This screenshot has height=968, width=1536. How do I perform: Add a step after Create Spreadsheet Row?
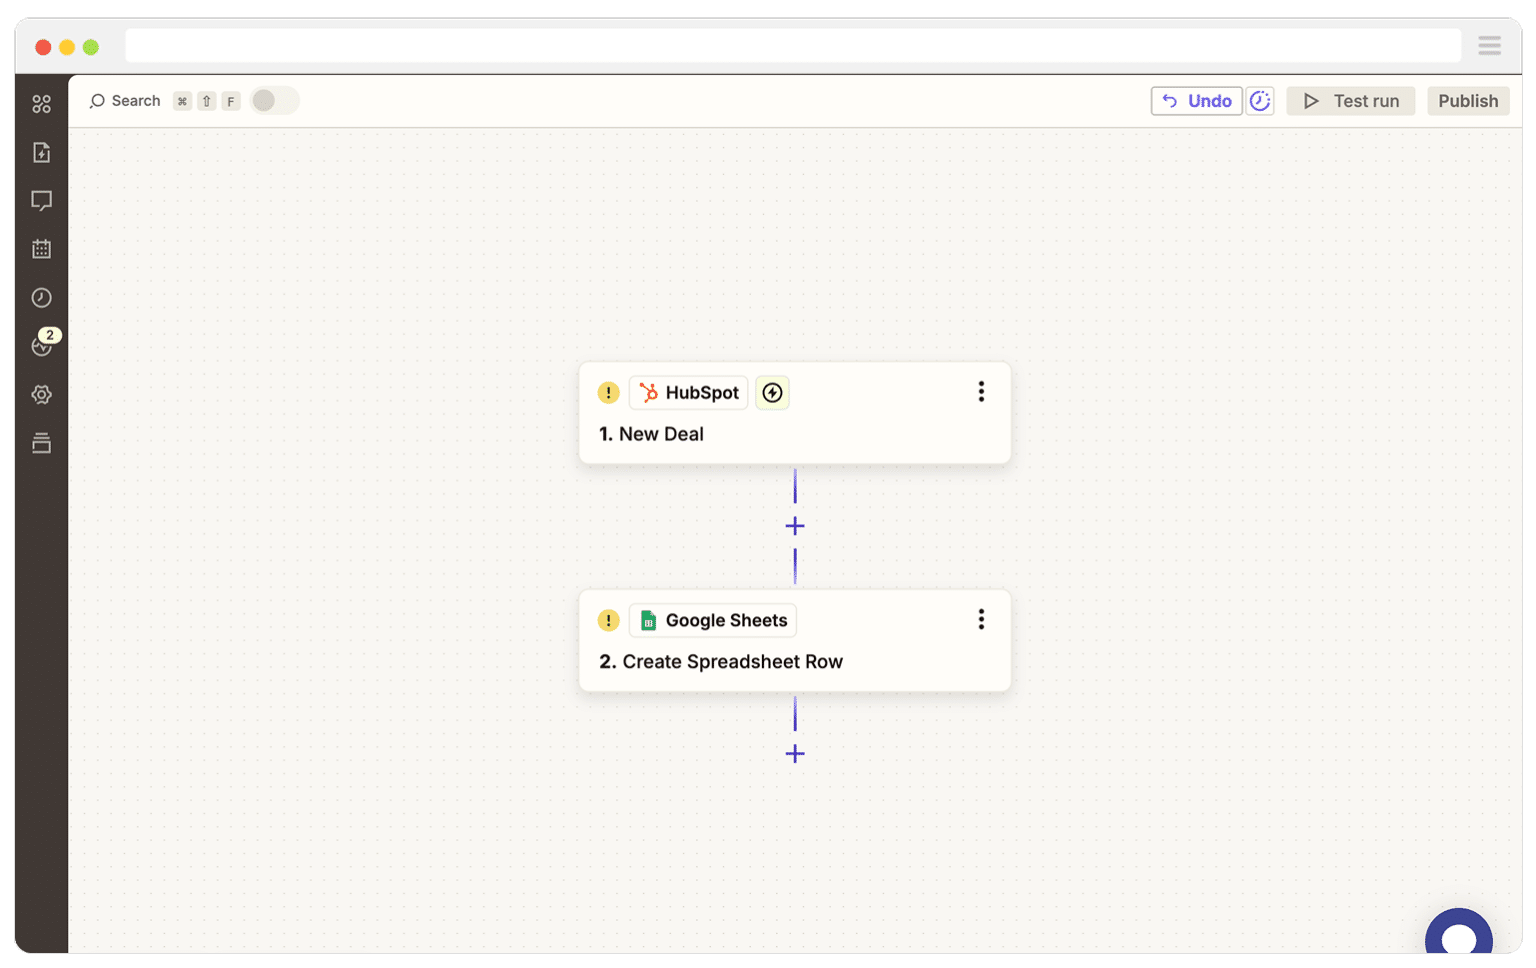pyautogui.click(x=795, y=754)
